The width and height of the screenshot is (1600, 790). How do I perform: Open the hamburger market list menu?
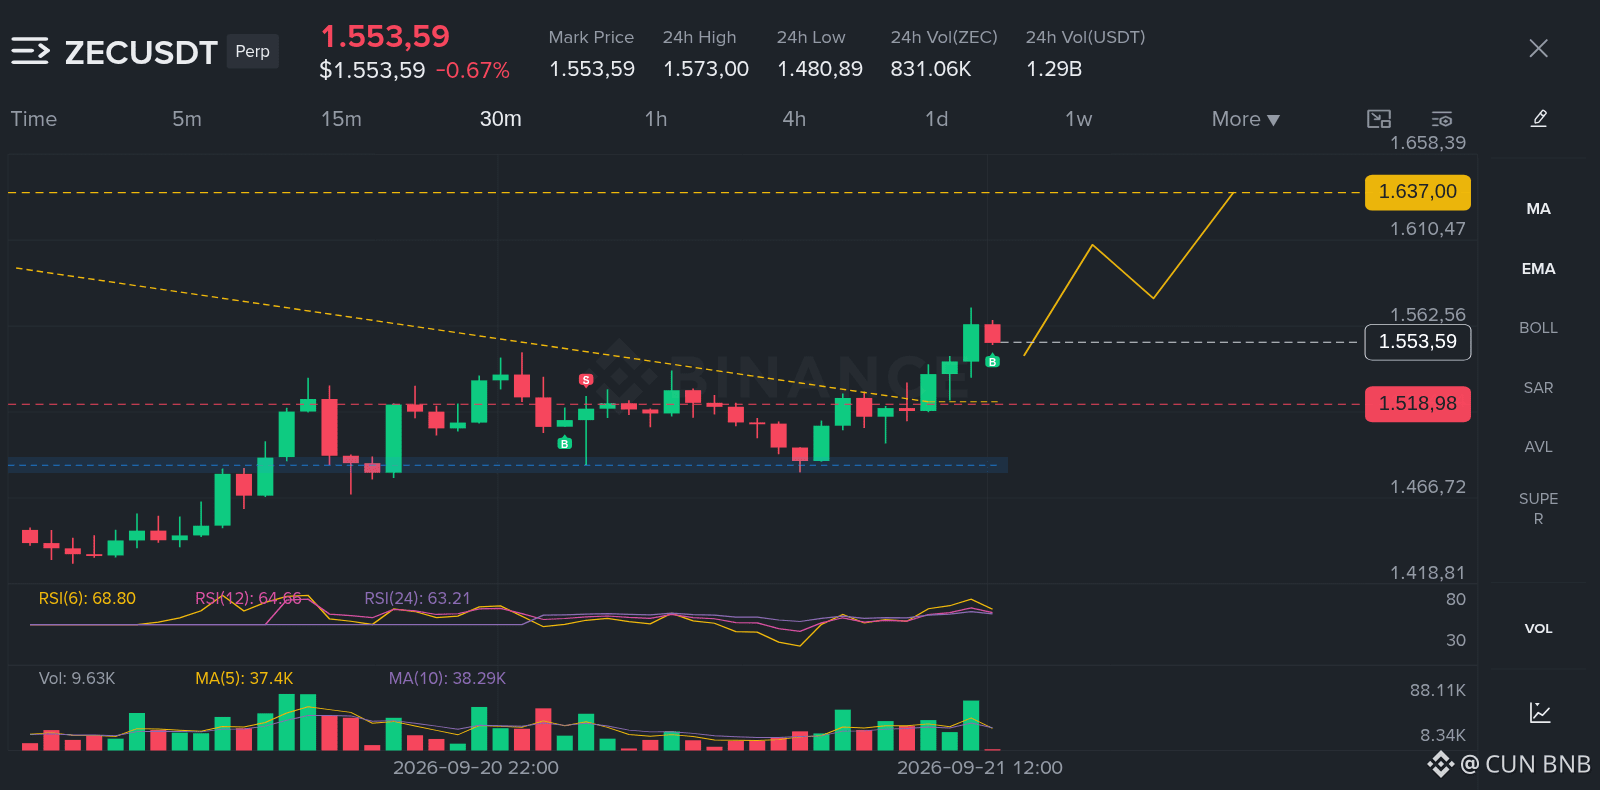30,50
